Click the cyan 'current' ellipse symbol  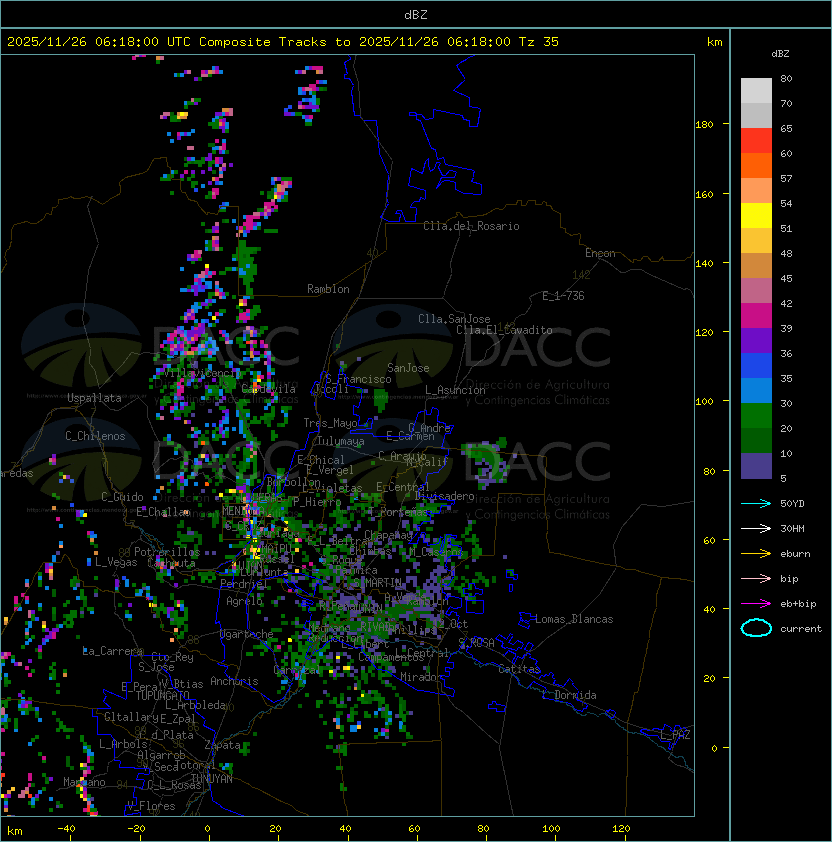pos(756,628)
